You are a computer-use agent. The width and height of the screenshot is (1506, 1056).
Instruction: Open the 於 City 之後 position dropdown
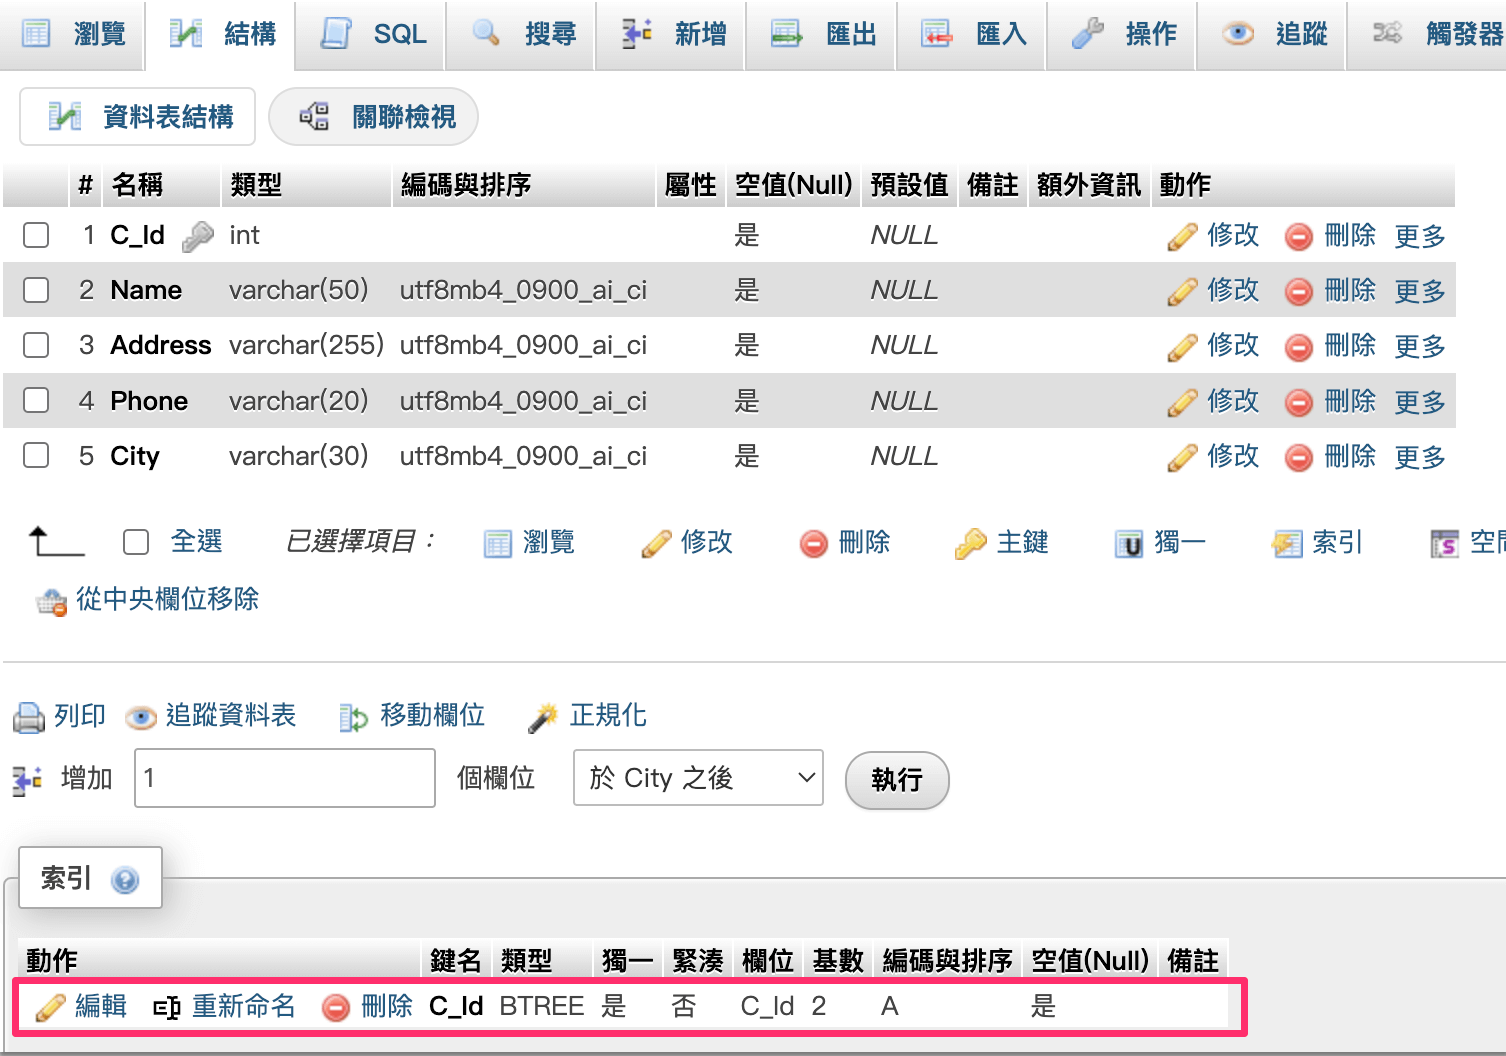[698, 778]
